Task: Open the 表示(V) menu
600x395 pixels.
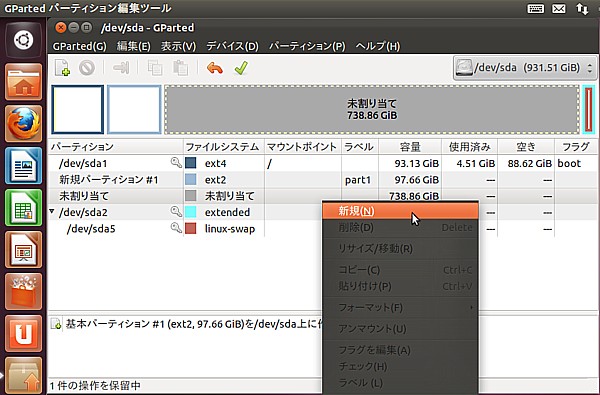Action: tap(178, 46)
